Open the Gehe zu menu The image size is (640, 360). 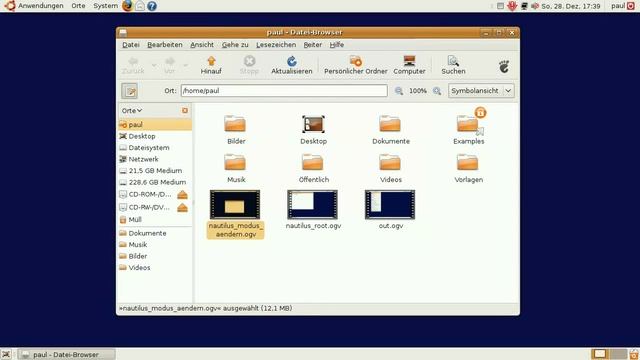[x=235, y=45]
